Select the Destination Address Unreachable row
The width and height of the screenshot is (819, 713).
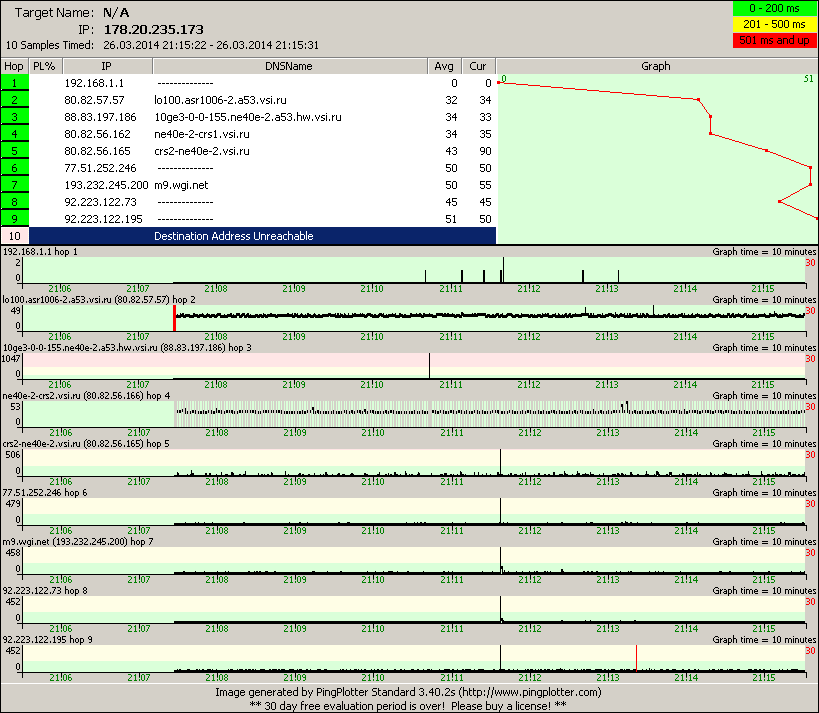(x=233, y=236)
